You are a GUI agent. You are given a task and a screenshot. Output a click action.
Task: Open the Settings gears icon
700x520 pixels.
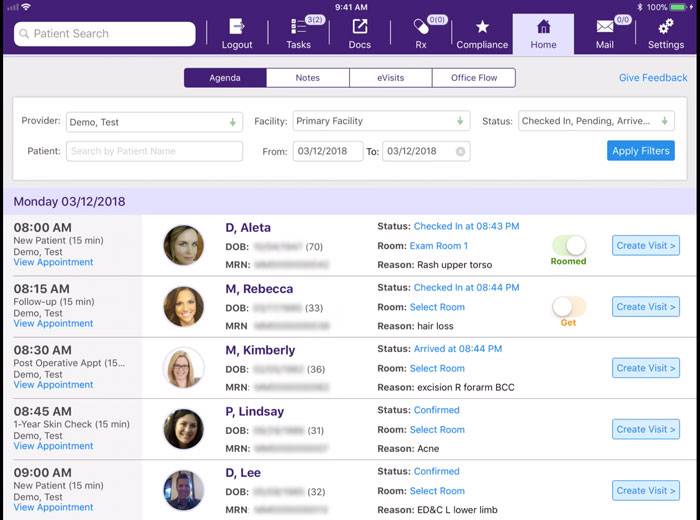tap(666, 27)
